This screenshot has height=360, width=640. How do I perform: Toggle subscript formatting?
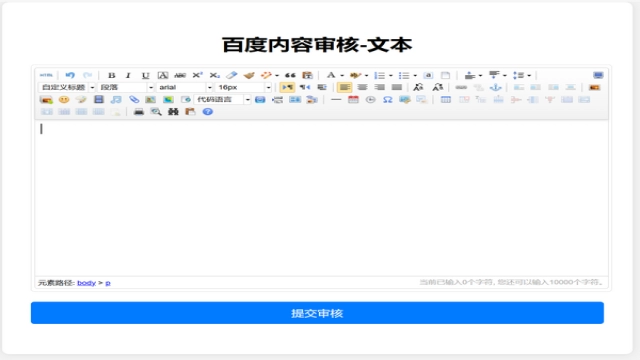point(215,75)
